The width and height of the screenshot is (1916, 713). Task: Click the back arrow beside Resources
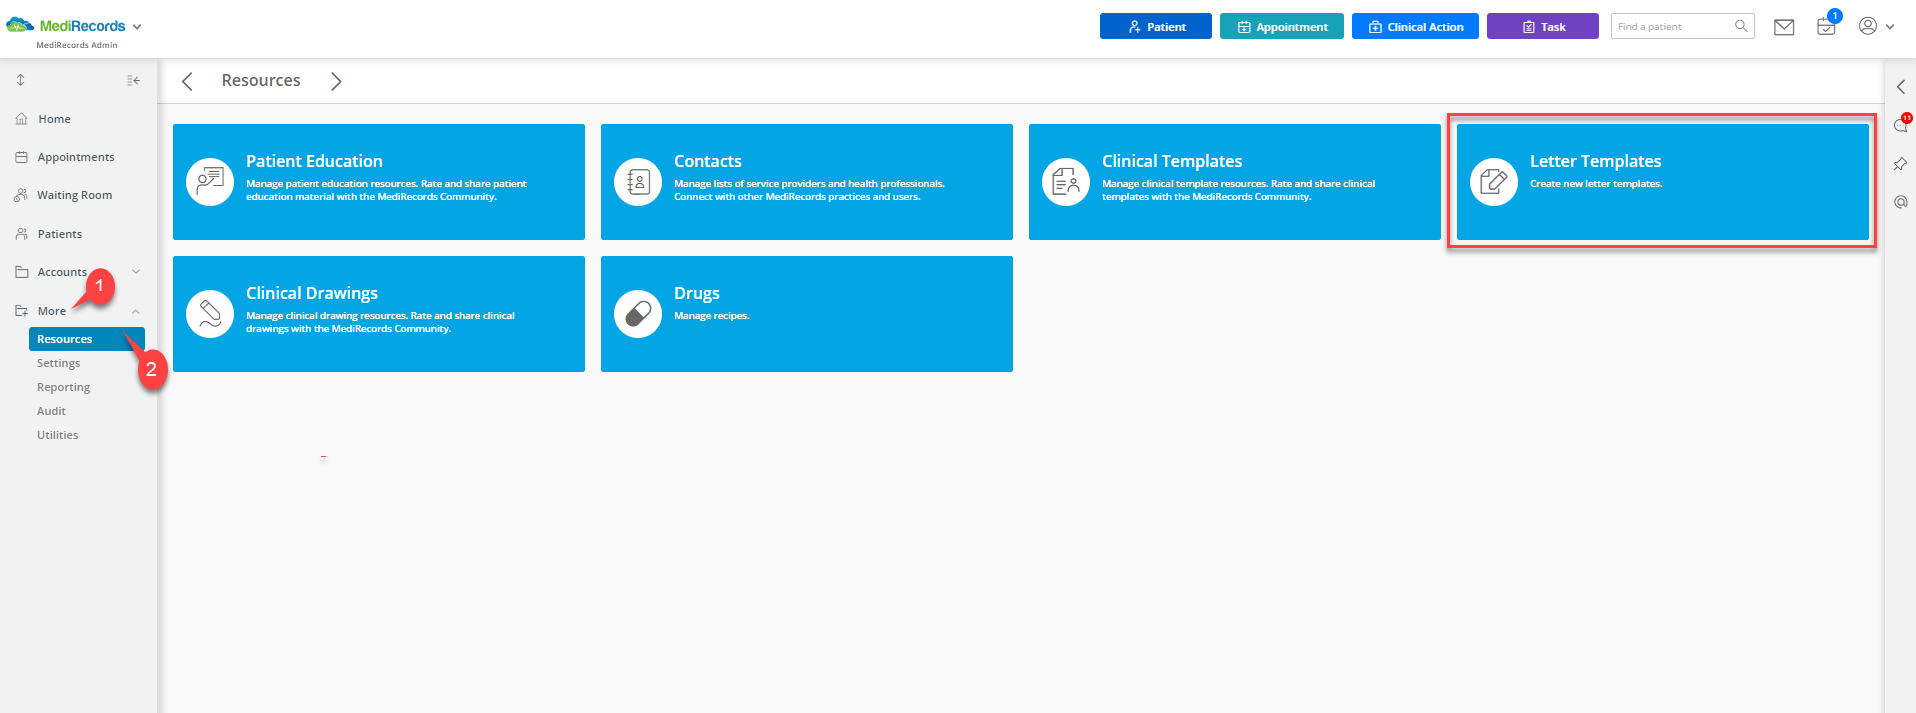(187, 81)
